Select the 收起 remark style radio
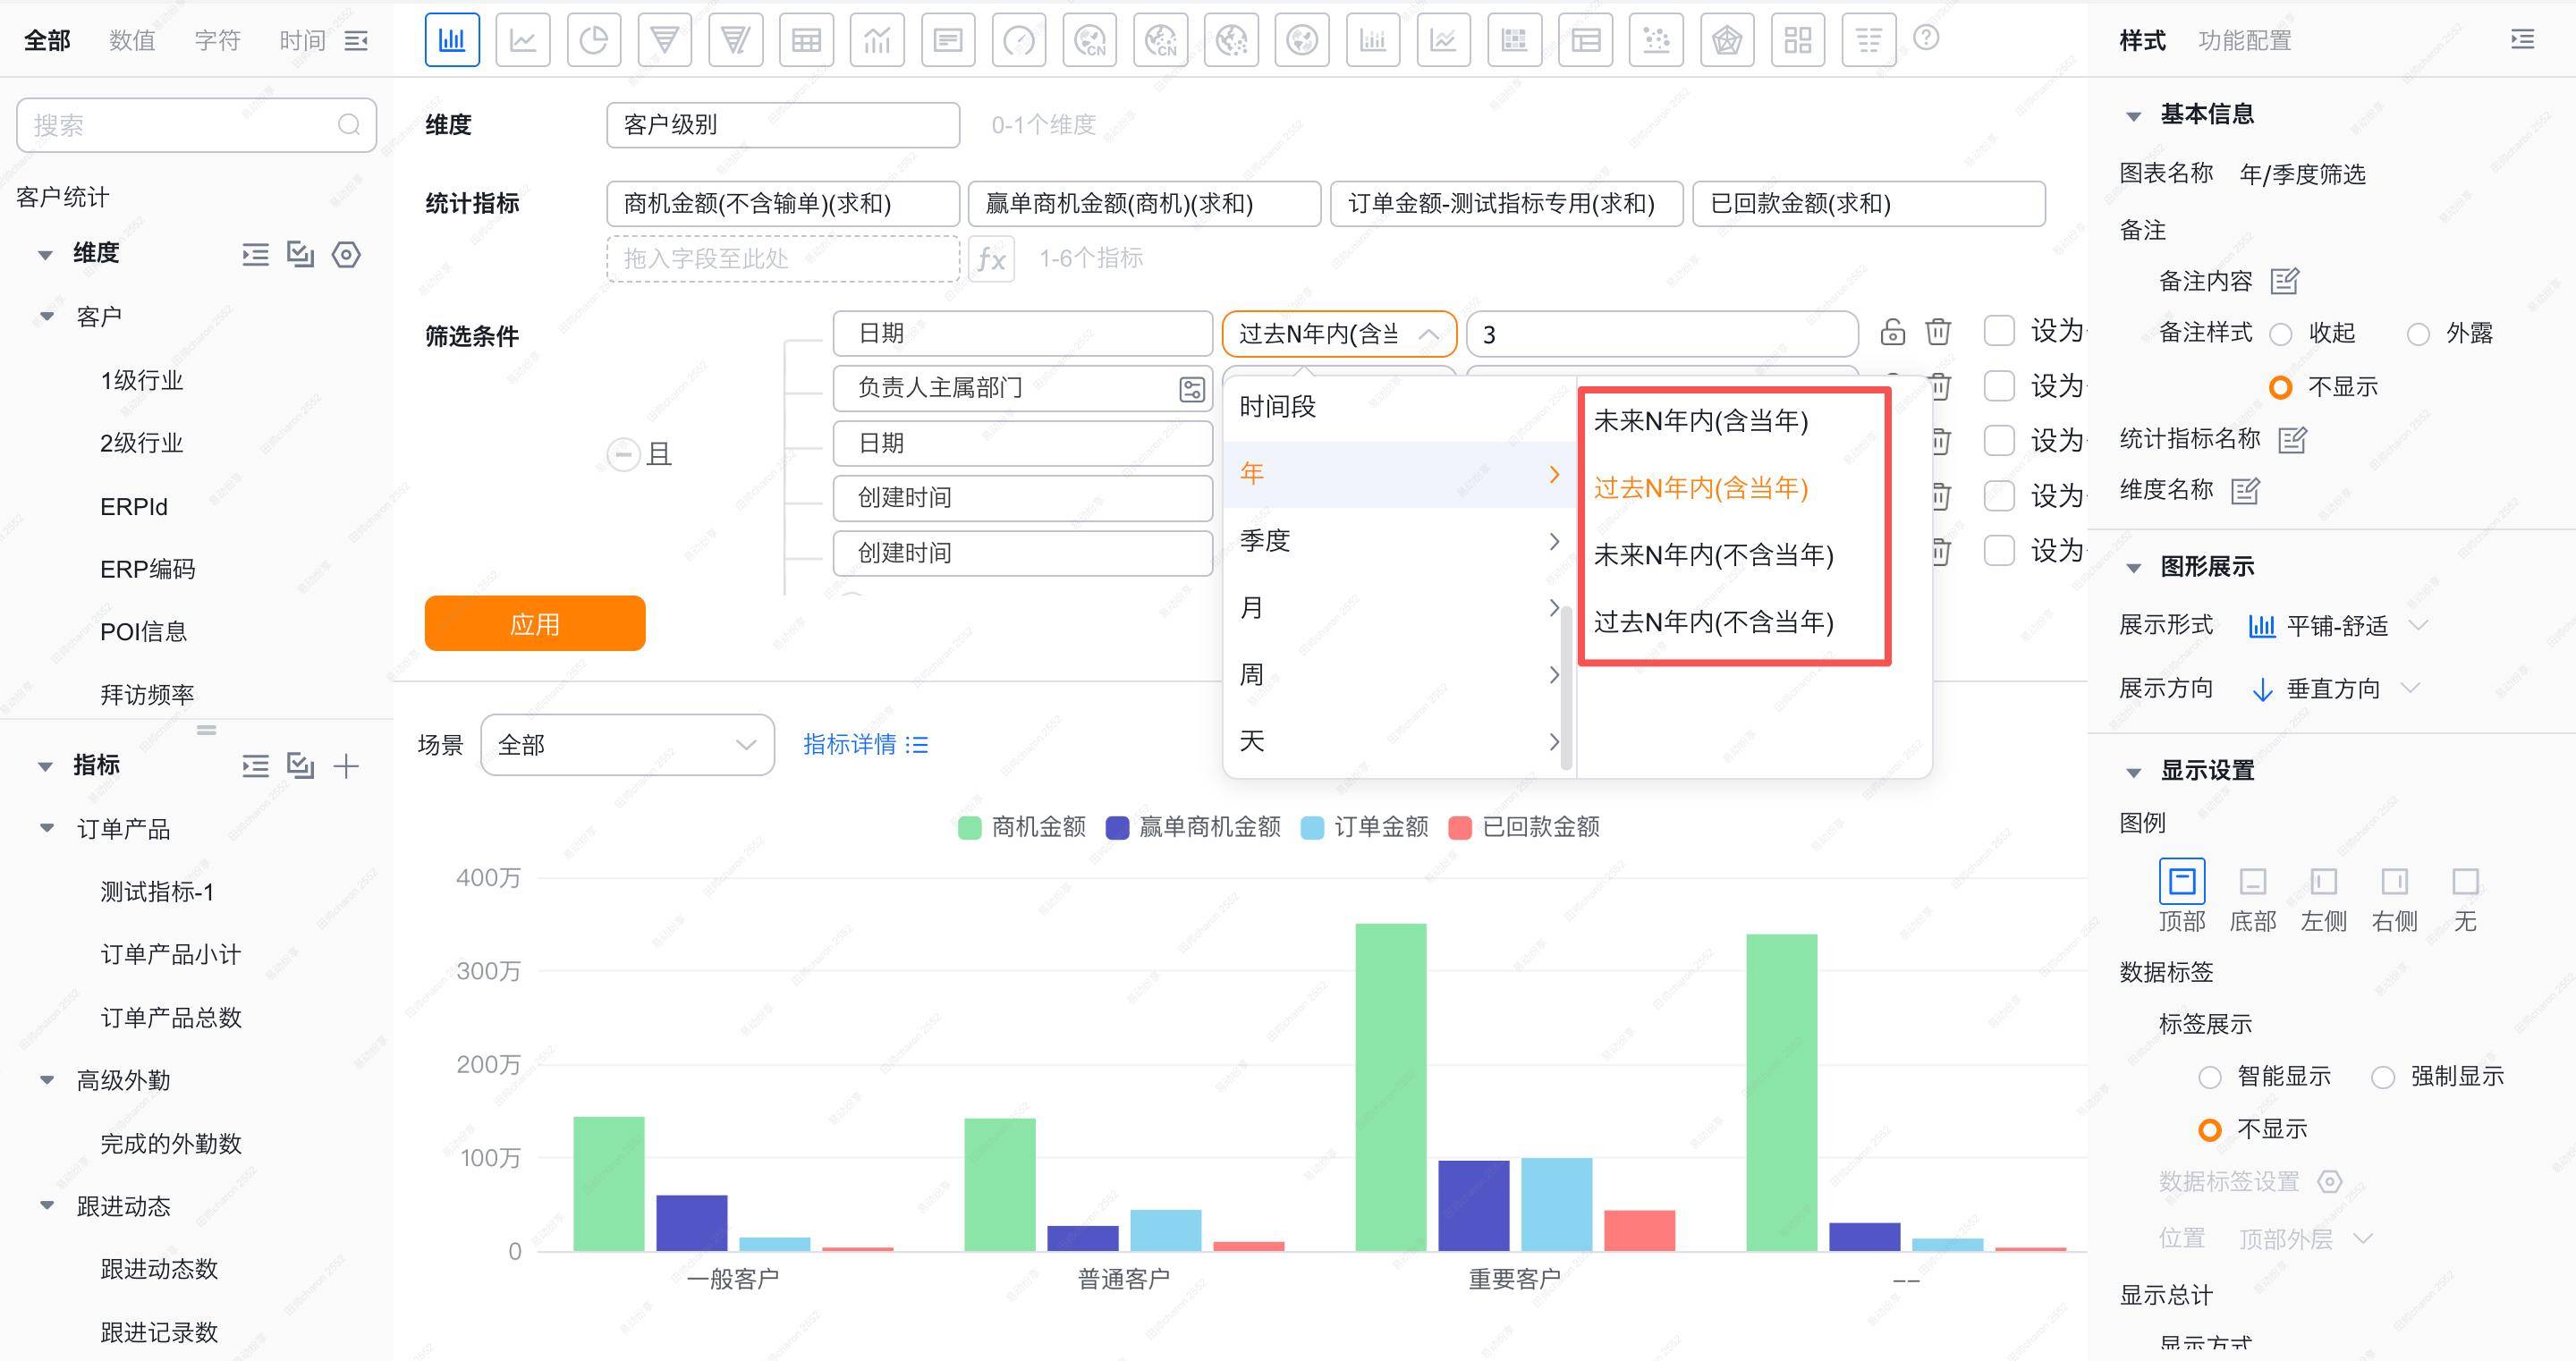 point(2281,334)
